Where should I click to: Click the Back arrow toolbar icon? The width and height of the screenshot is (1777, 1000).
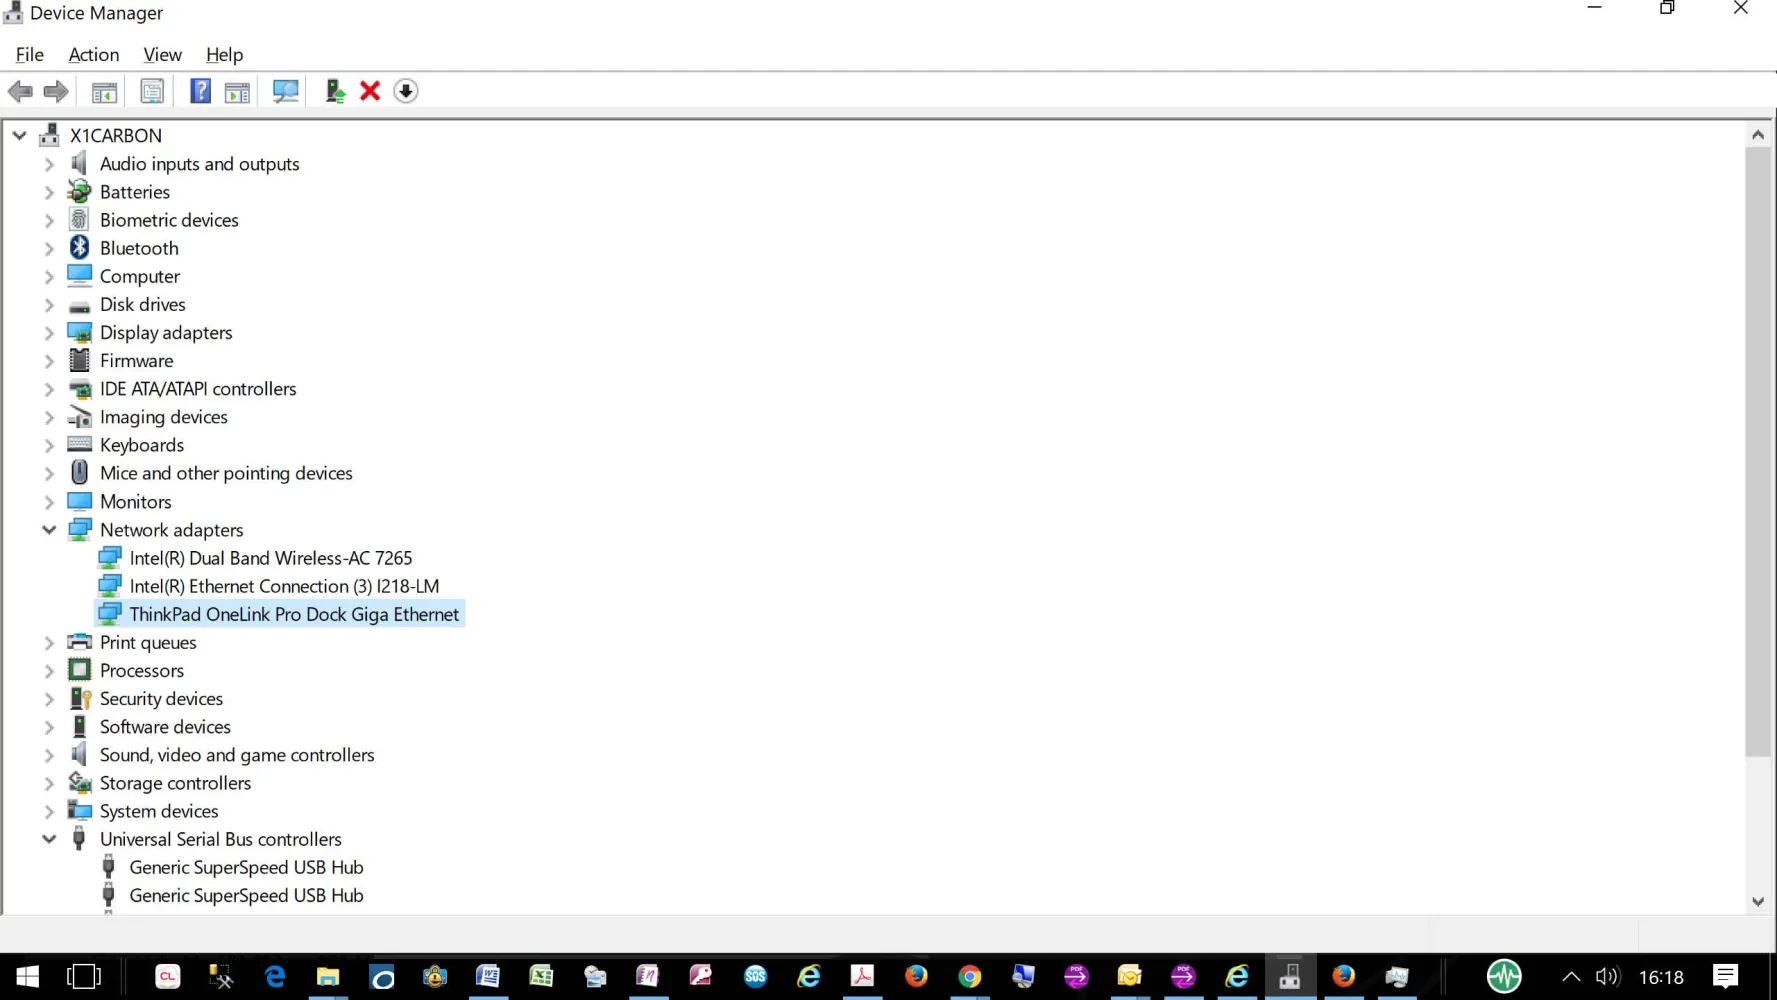[20, 91]
